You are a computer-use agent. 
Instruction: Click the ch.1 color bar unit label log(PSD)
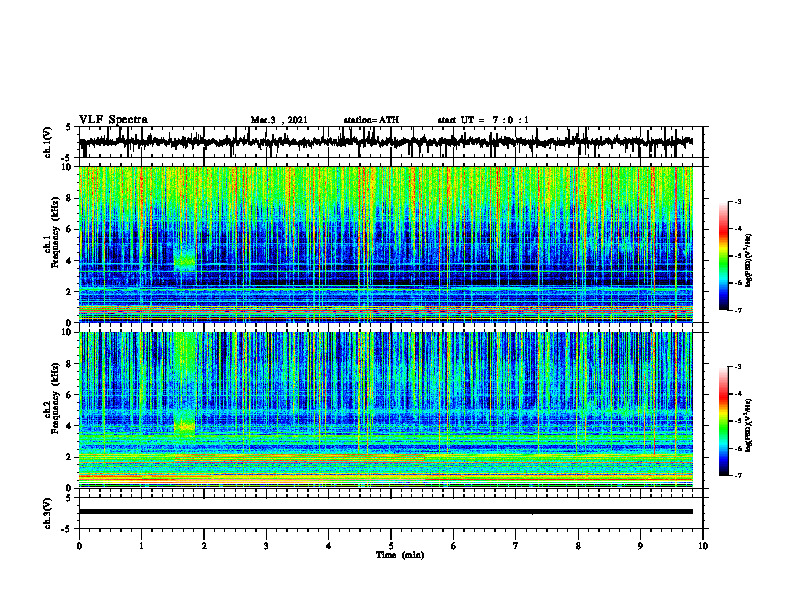coord(749,261)
